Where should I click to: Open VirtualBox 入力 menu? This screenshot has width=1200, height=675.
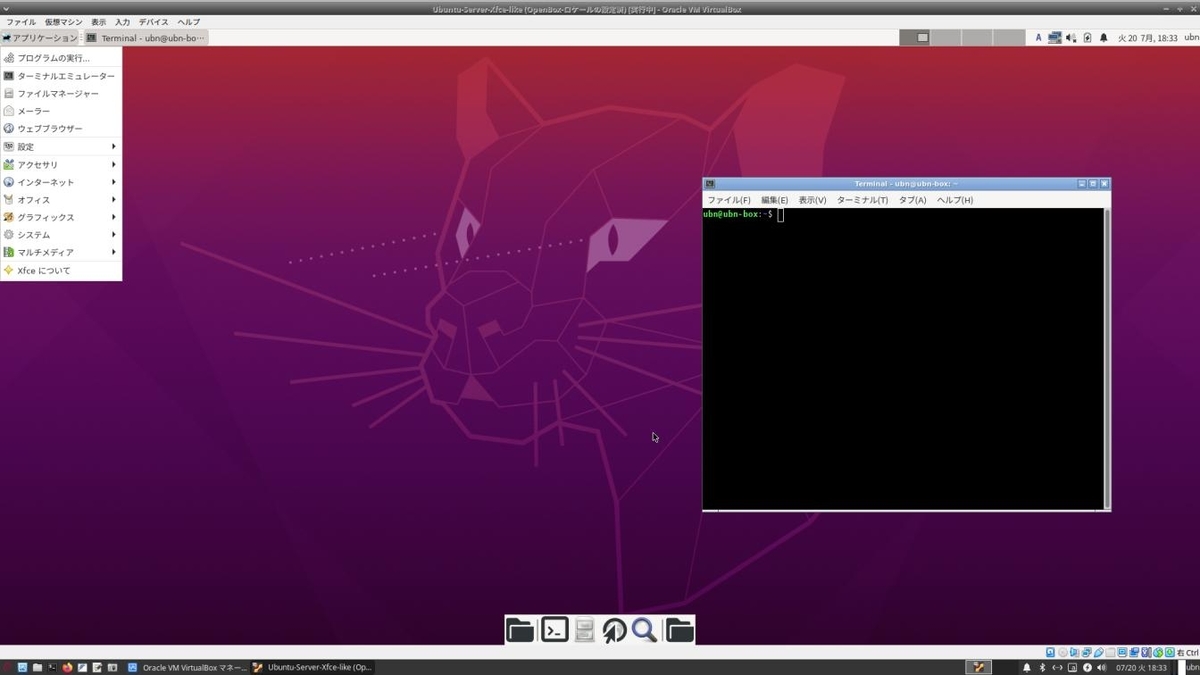122,22
